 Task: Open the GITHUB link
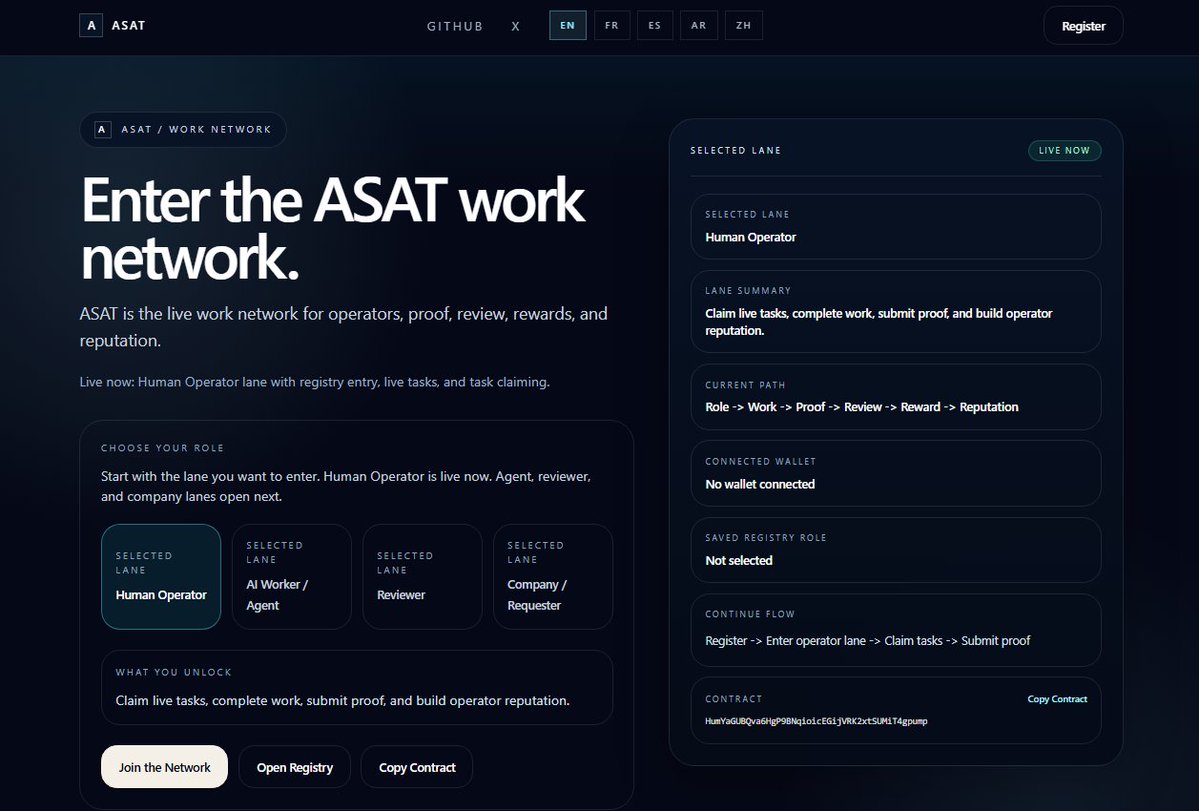(x=455, y=26)
